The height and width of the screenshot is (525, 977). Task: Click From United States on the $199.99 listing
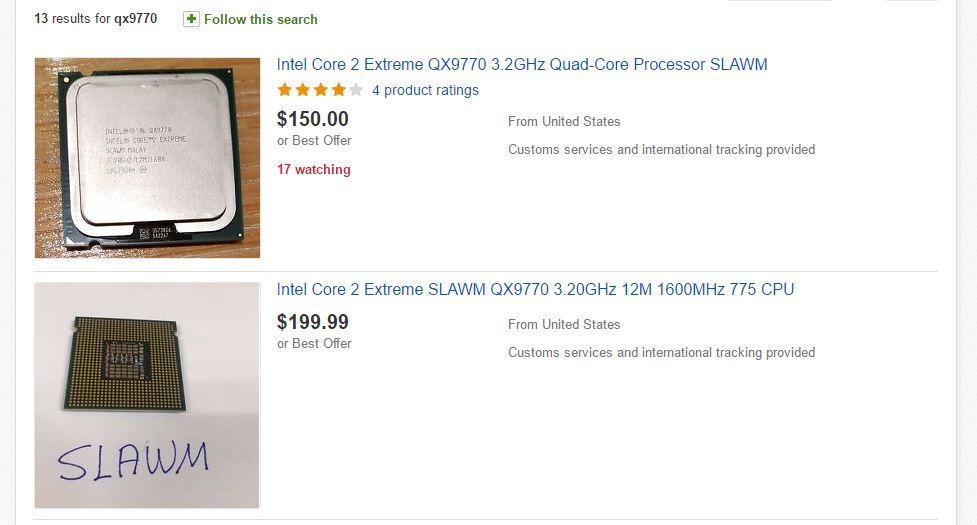pos(564,325)
